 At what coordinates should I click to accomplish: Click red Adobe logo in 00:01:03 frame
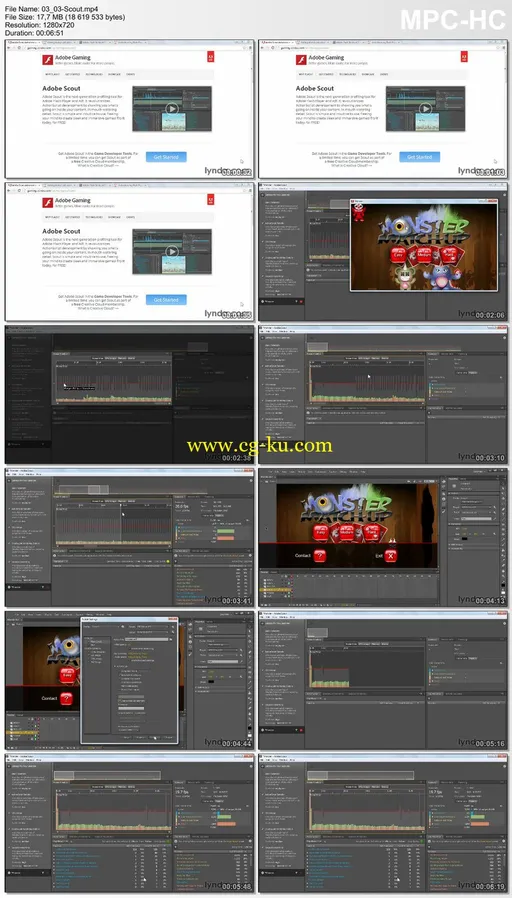(464, 57)
